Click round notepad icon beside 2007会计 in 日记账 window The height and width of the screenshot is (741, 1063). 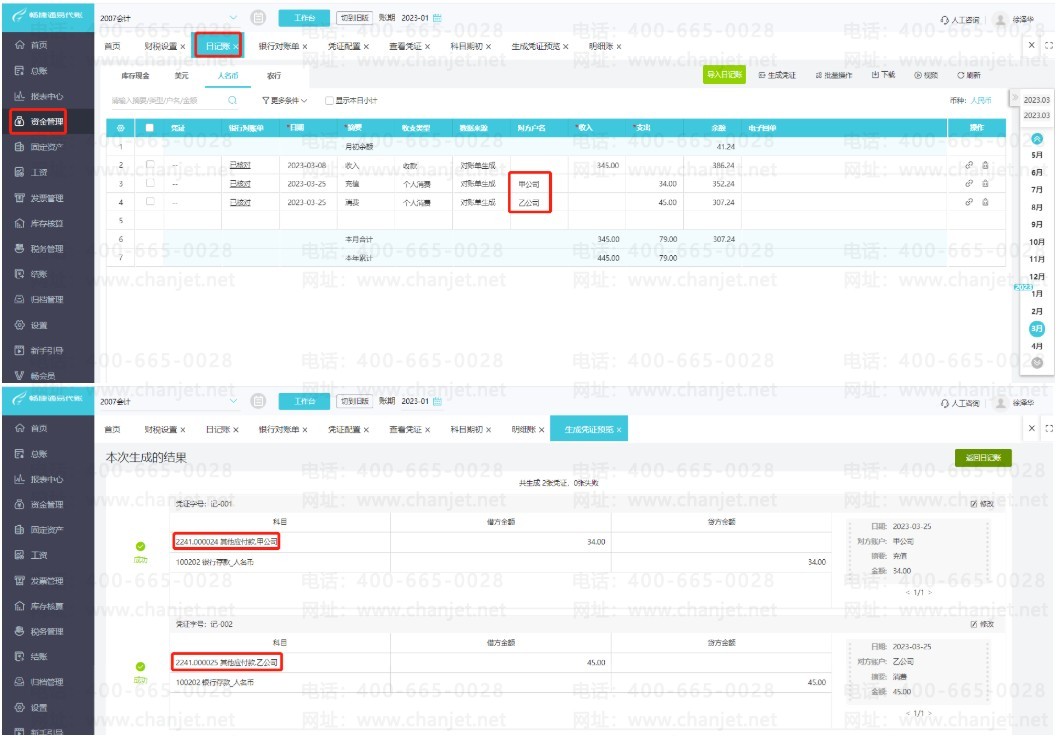pyautogui.click(x=258, y=18)
